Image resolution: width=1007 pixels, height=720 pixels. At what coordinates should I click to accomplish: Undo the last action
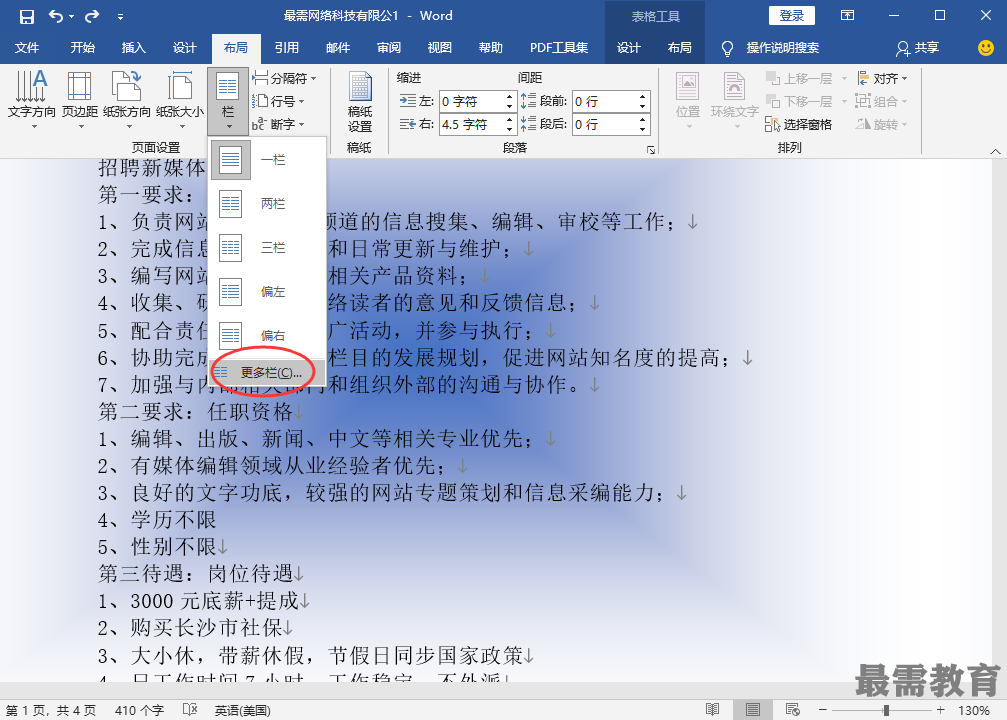click(x=57, y=16)
